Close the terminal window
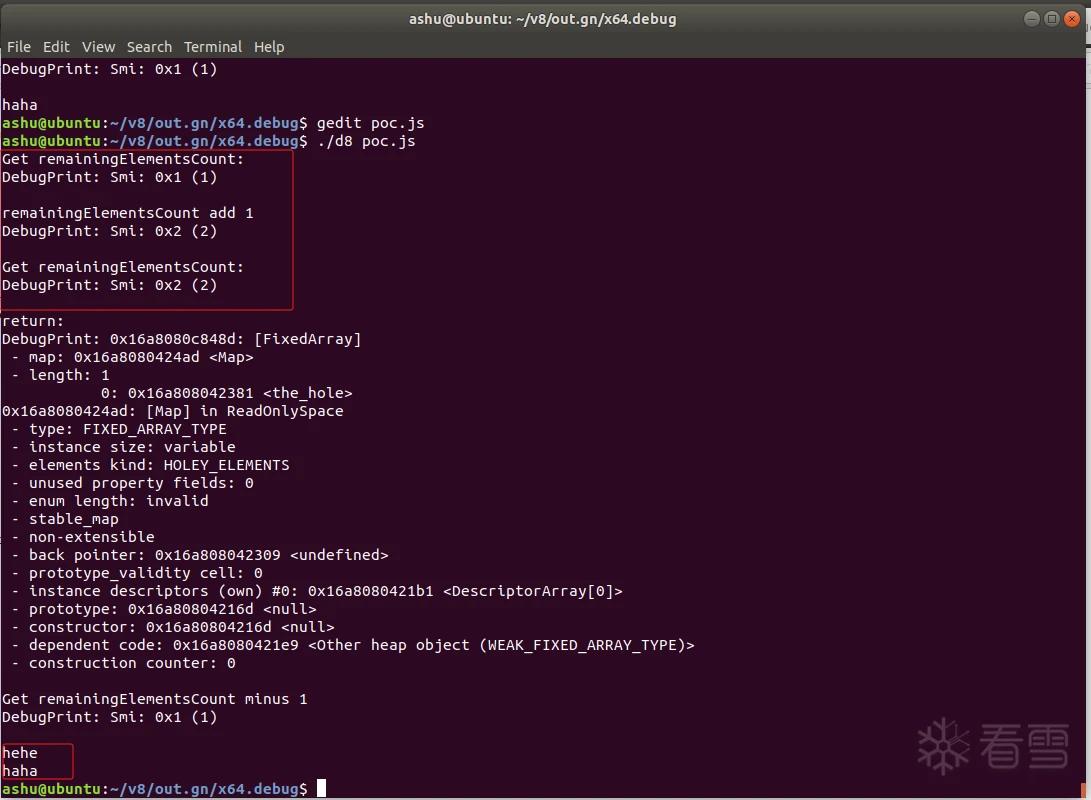The width and height of the screenshot is (1091, 800). pyautogui.click(x=1072, y=19)
